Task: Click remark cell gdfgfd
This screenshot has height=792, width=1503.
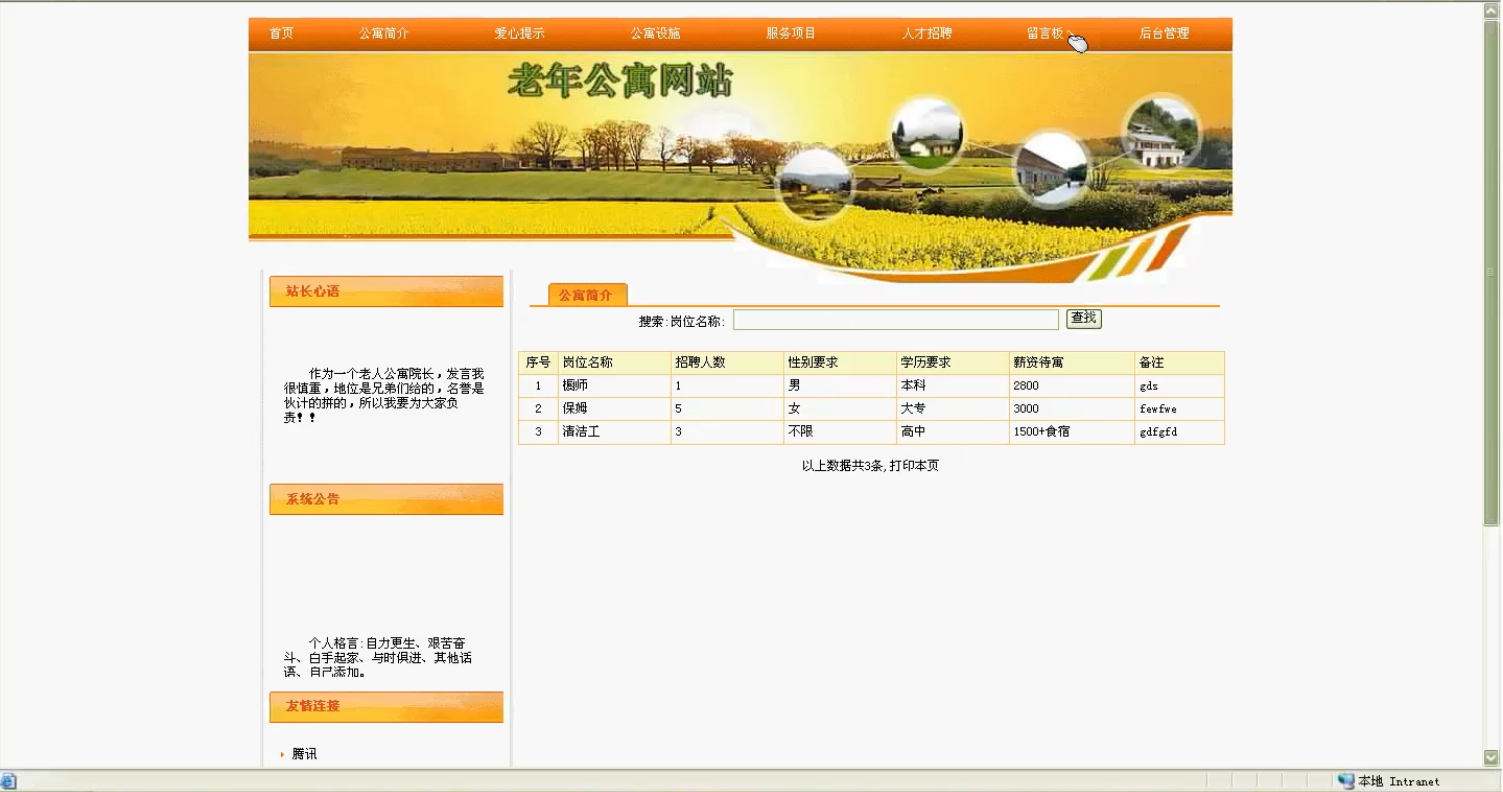Action: 1179,432
